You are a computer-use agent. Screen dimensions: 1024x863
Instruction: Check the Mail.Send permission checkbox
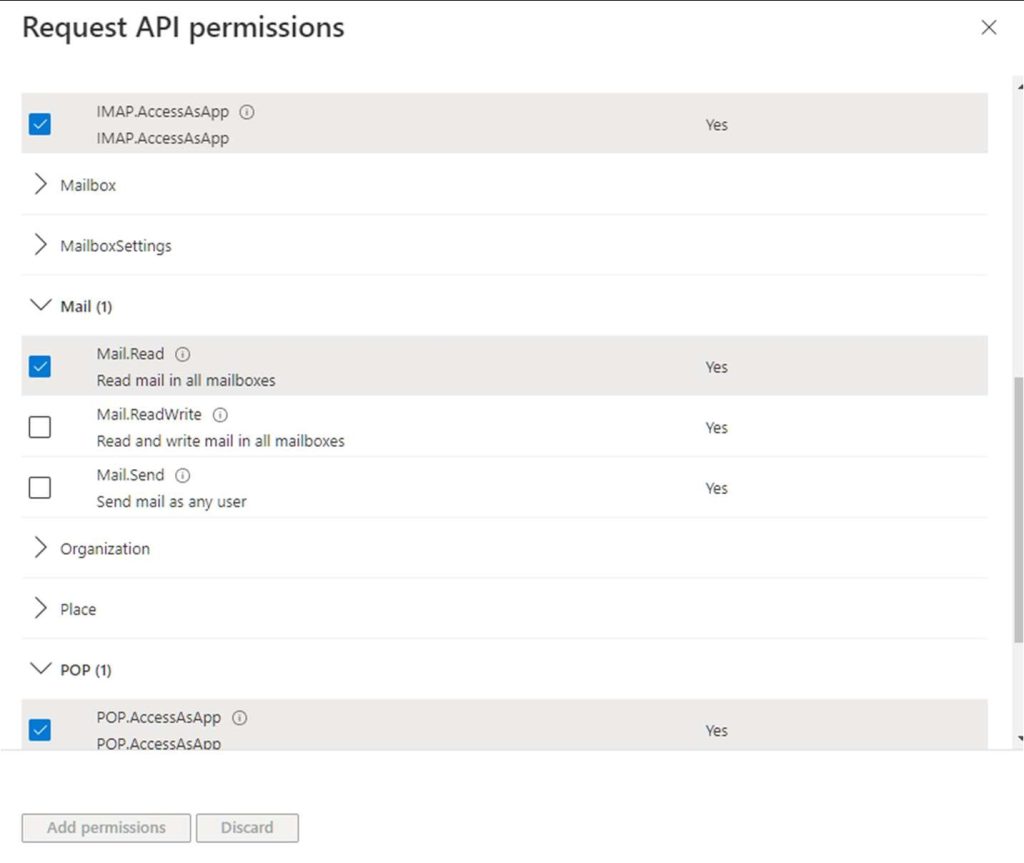tap(40, 488)
